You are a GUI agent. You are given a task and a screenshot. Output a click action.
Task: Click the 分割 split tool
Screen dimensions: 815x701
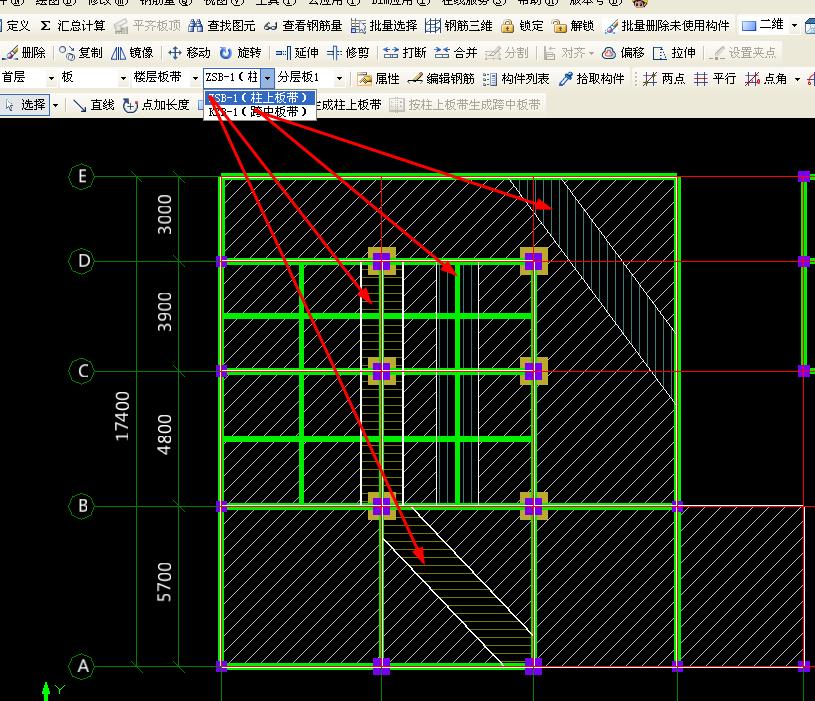[507, 52]
